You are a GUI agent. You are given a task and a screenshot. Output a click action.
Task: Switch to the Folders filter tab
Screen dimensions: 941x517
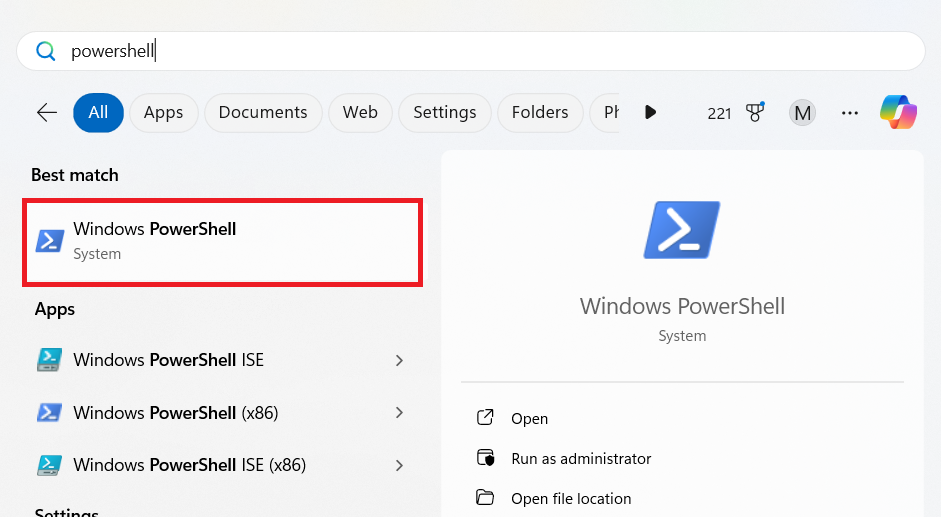[x=540, y=112]
